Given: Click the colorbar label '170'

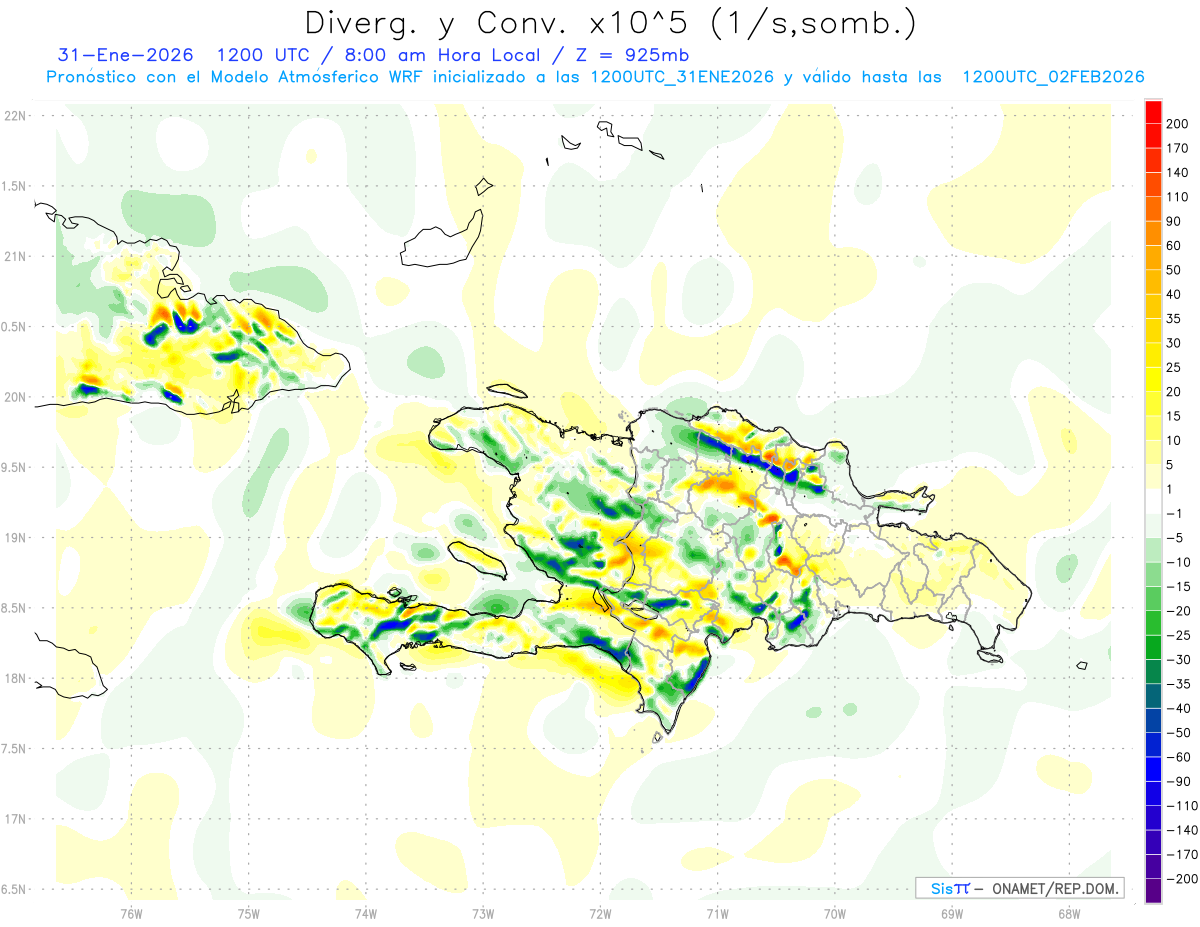Looking at the screenshot, I should point(1179,148).
